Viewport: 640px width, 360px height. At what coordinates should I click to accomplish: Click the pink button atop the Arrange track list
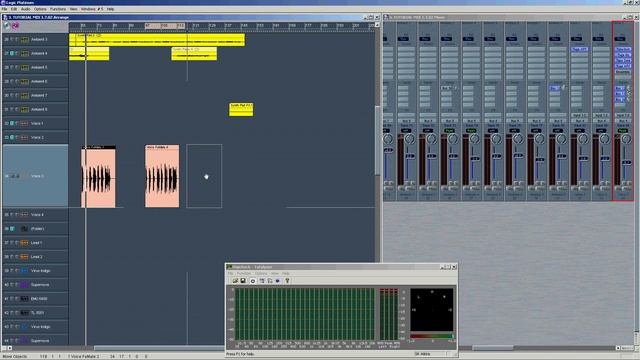(16, 26)
